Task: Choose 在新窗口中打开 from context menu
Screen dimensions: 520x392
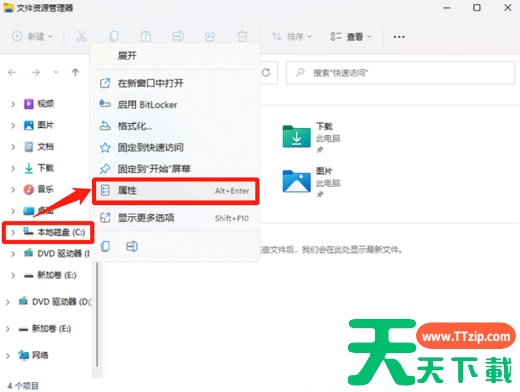Action: point(176,83)
